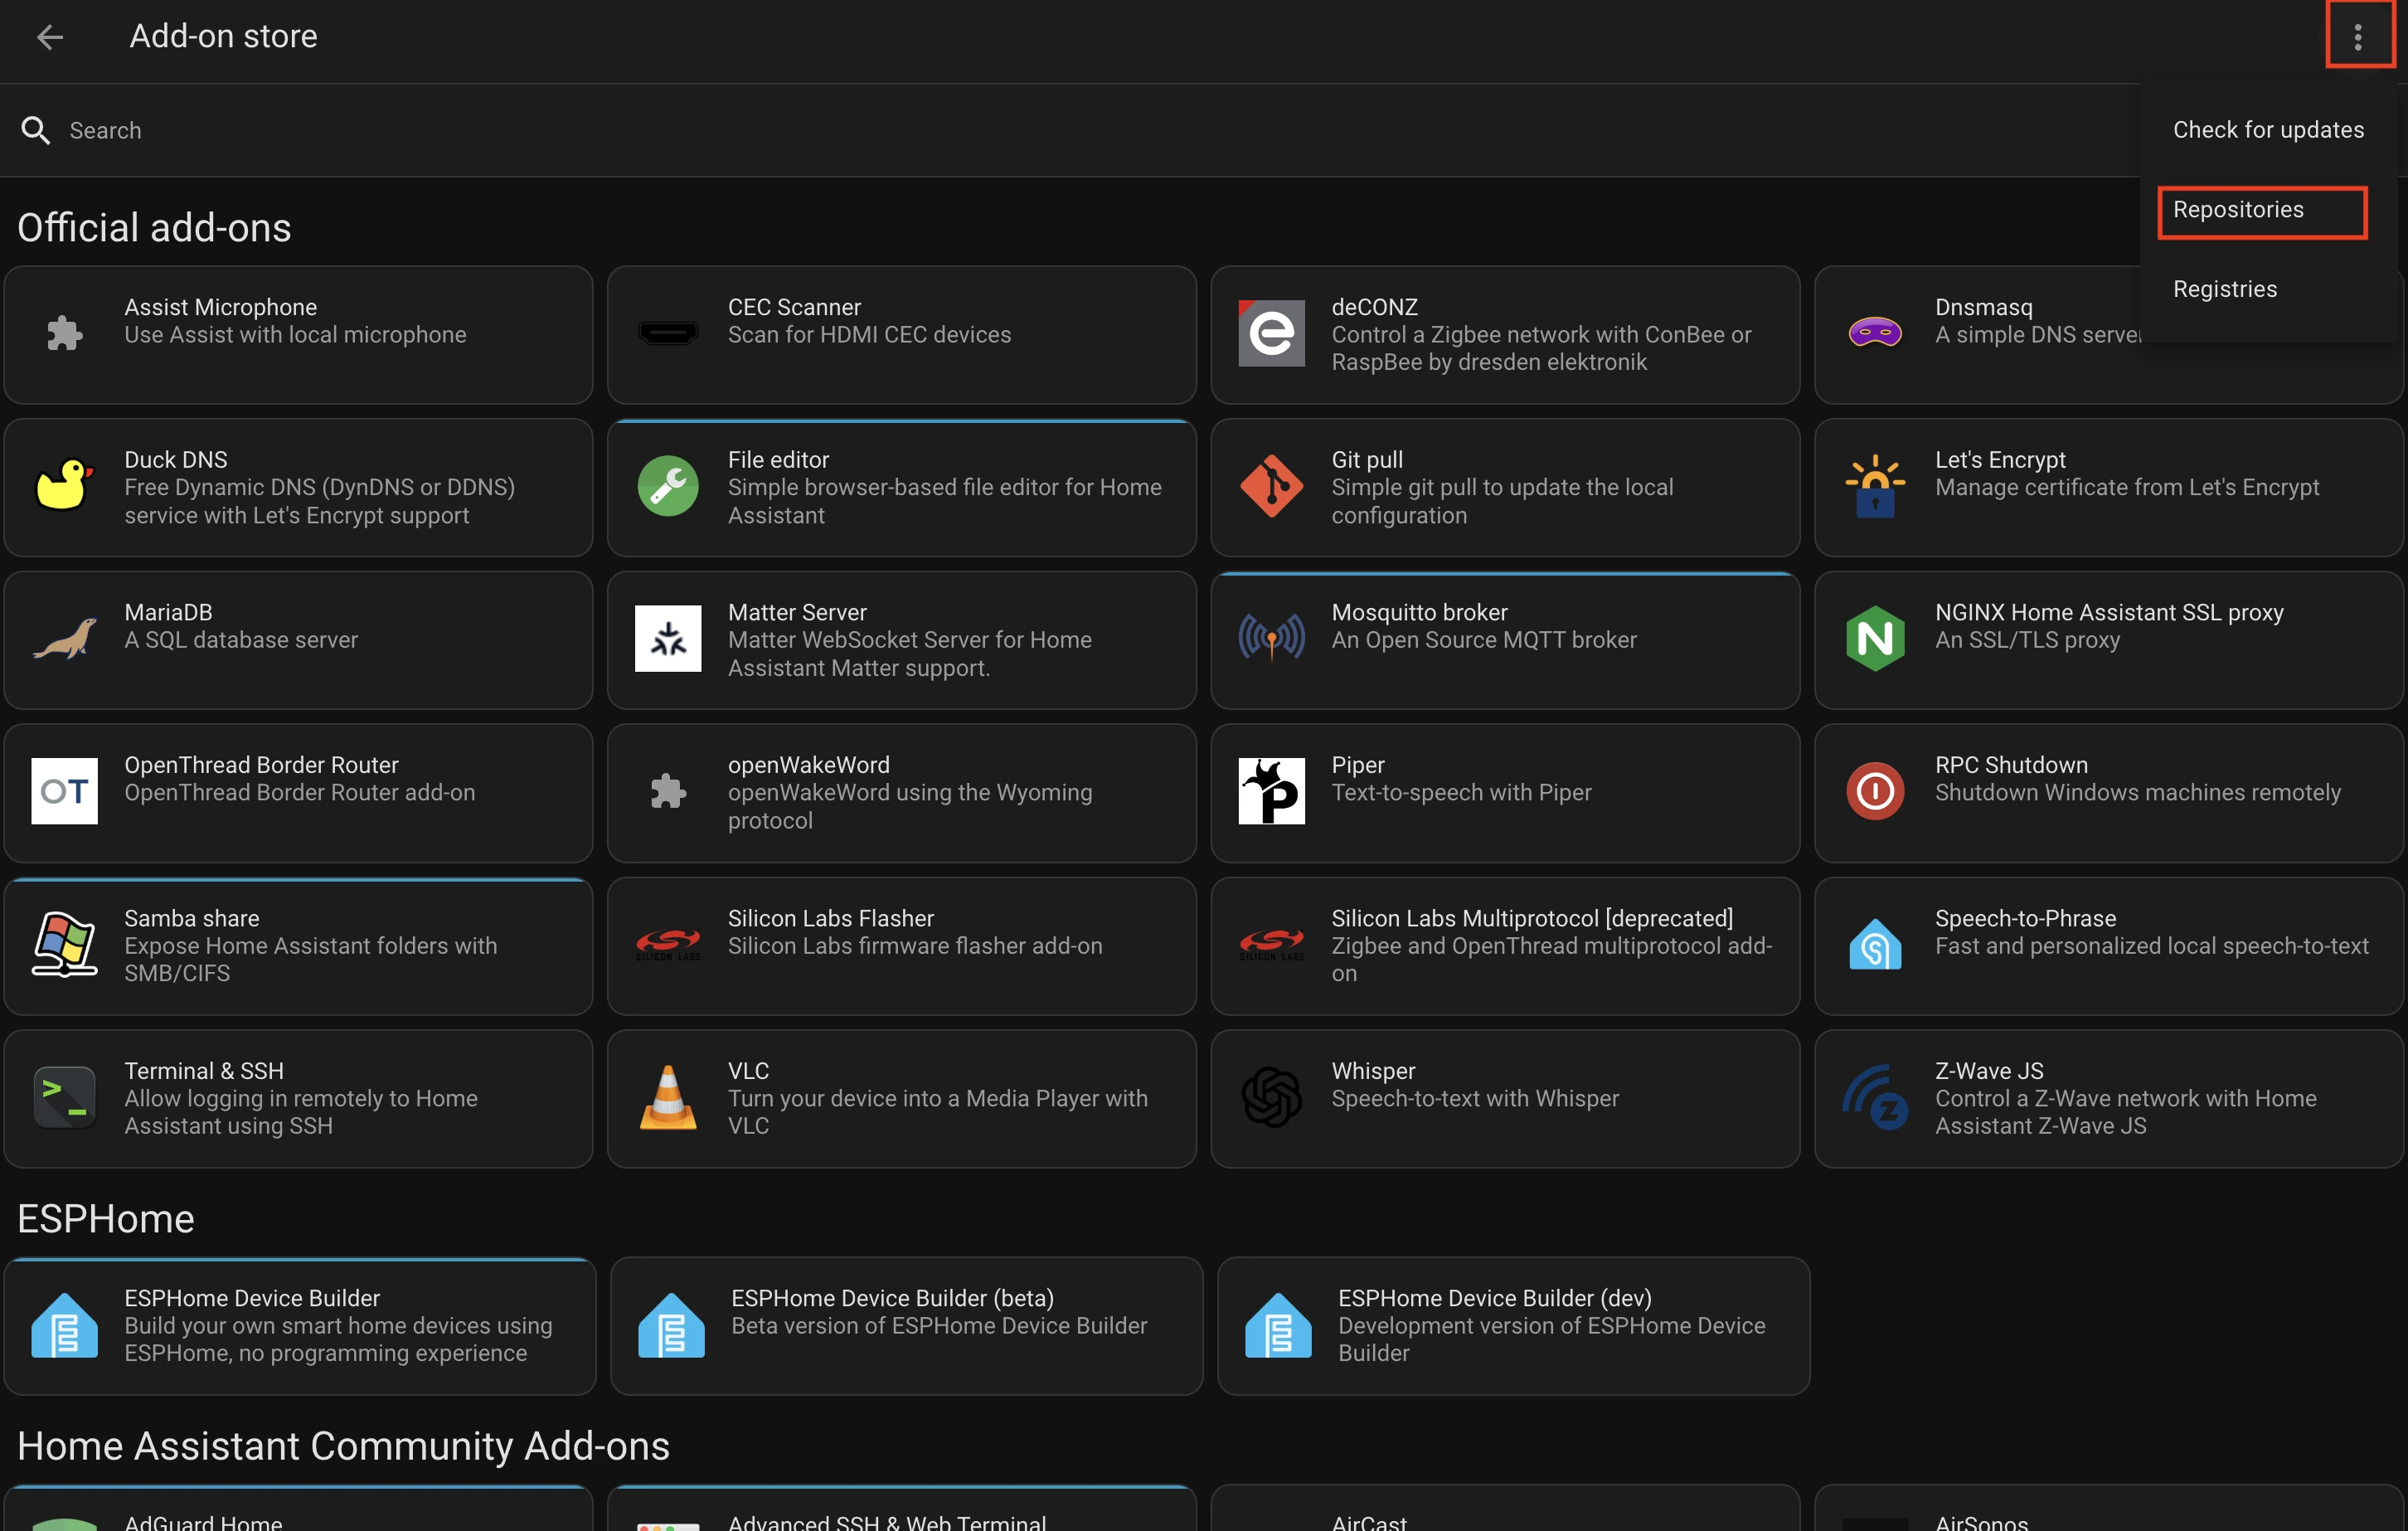This screenshot has height=1531, width=2408.
Task: Click the Duck DNS duck icon
Action: (65, 485)
